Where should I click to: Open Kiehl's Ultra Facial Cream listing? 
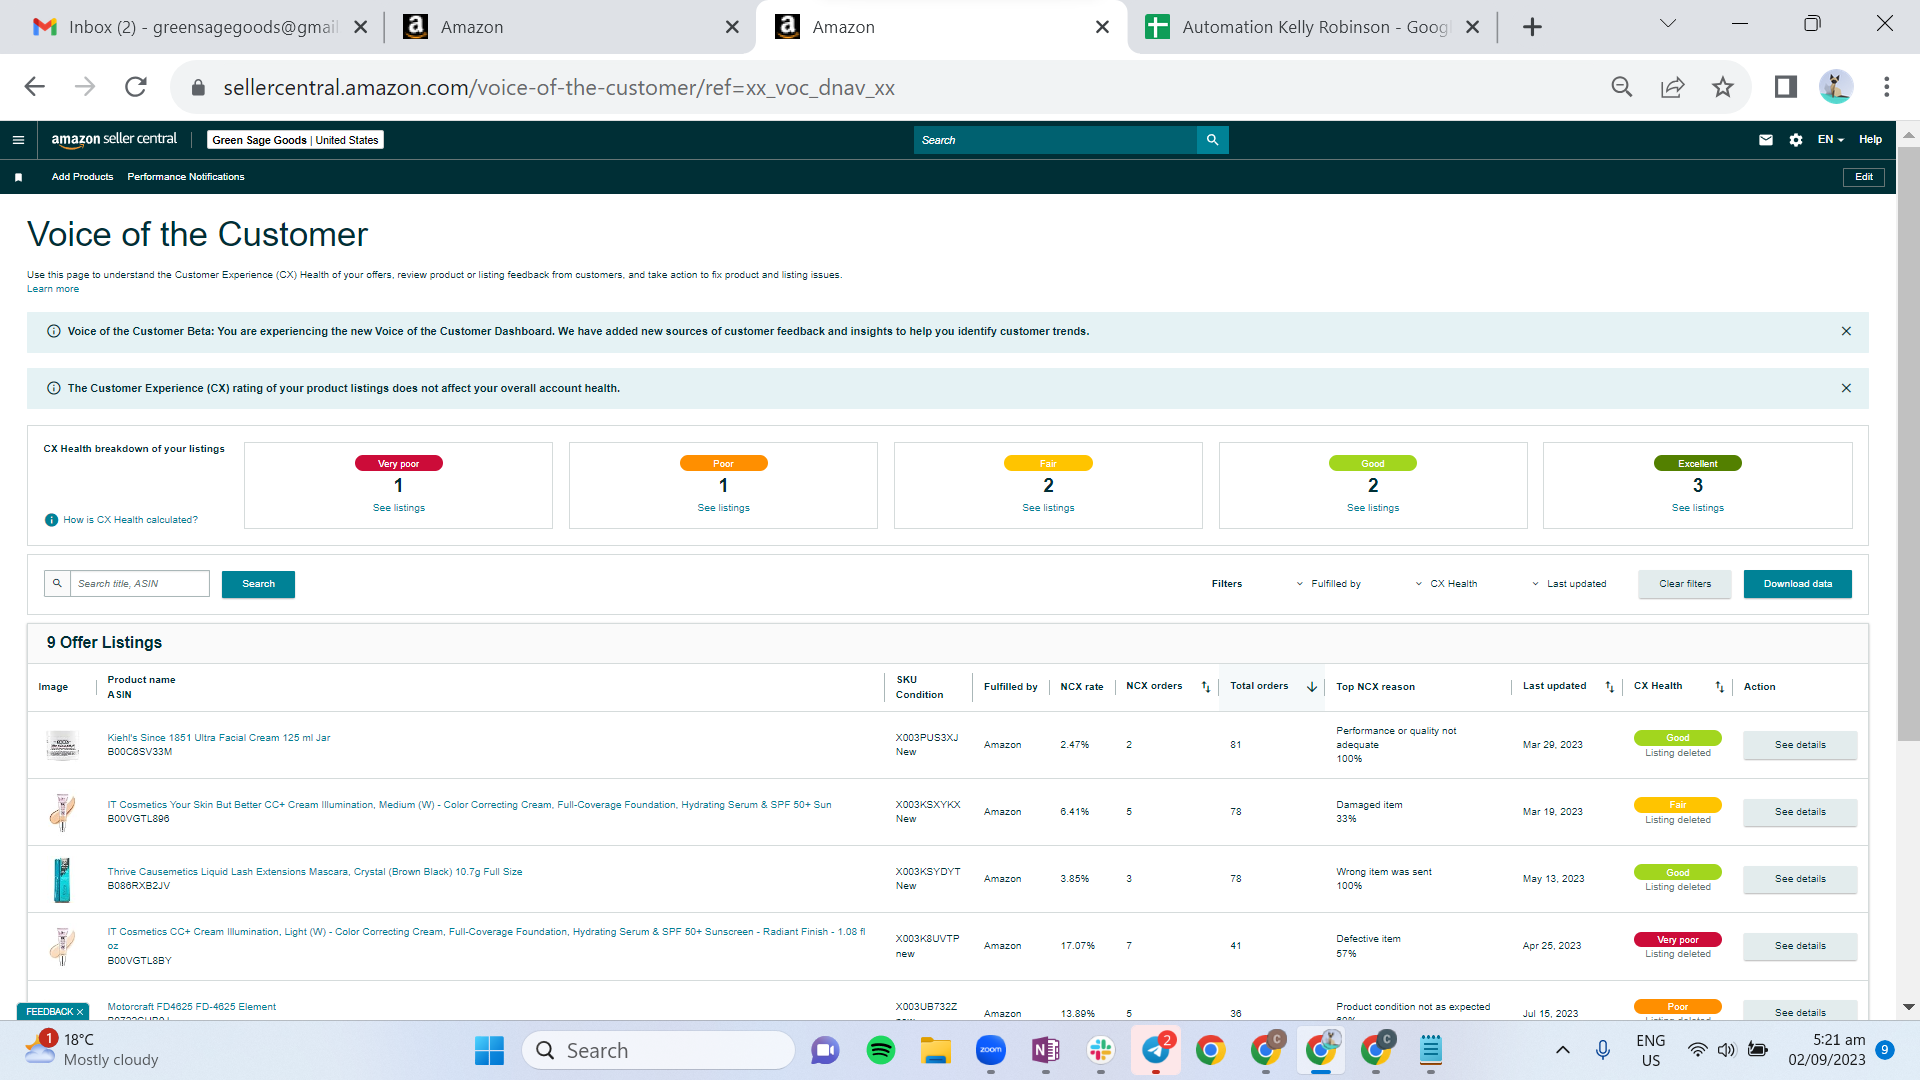(219, 738)
